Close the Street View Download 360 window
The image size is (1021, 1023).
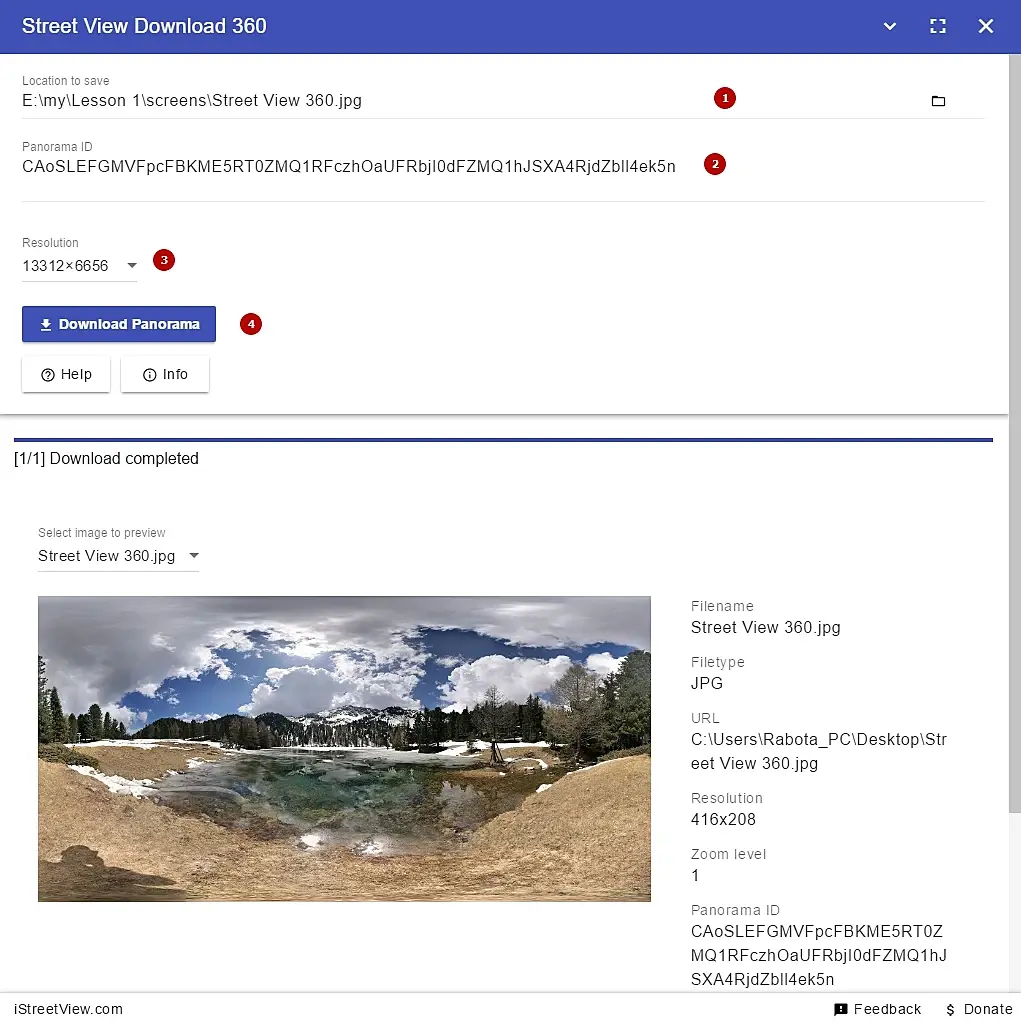[x=985, y=26]
